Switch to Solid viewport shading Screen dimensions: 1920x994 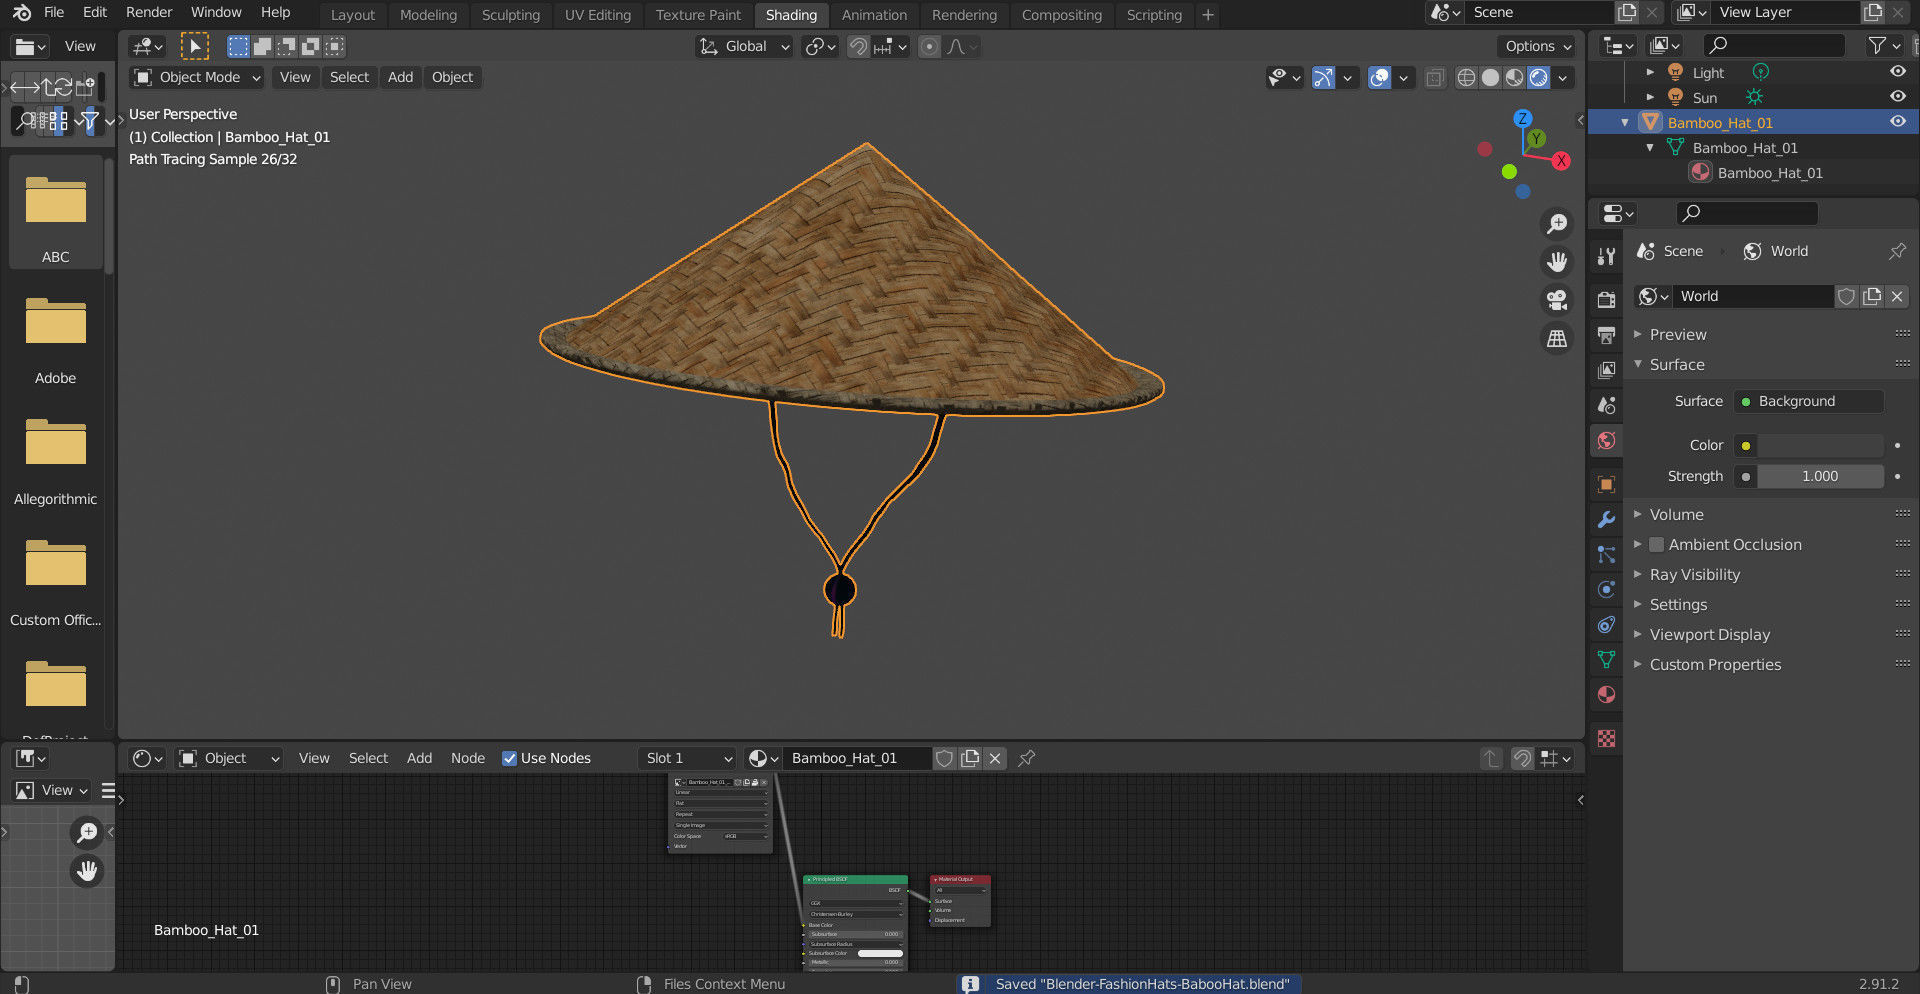1490,77
